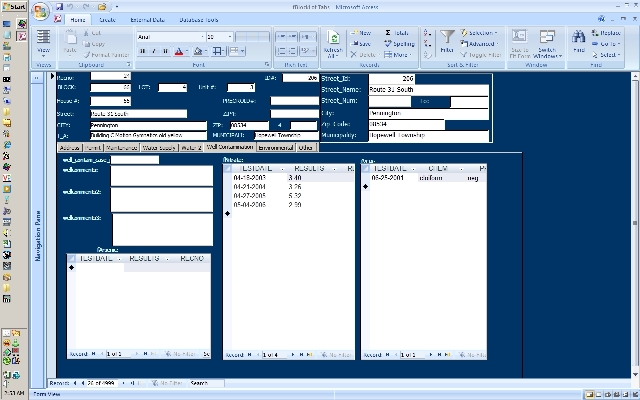This screenshot has height=400, width=640.
Task: Select the Water Supply form tab
Action: pos(157,147)
